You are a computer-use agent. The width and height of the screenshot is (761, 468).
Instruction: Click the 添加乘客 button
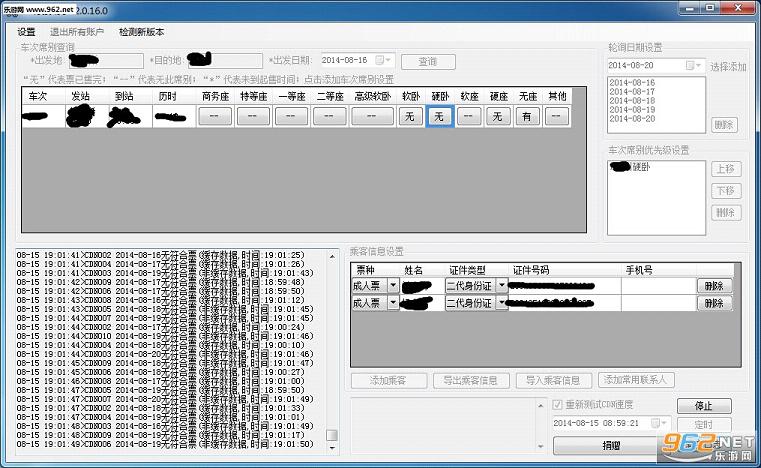click(389, 381)
